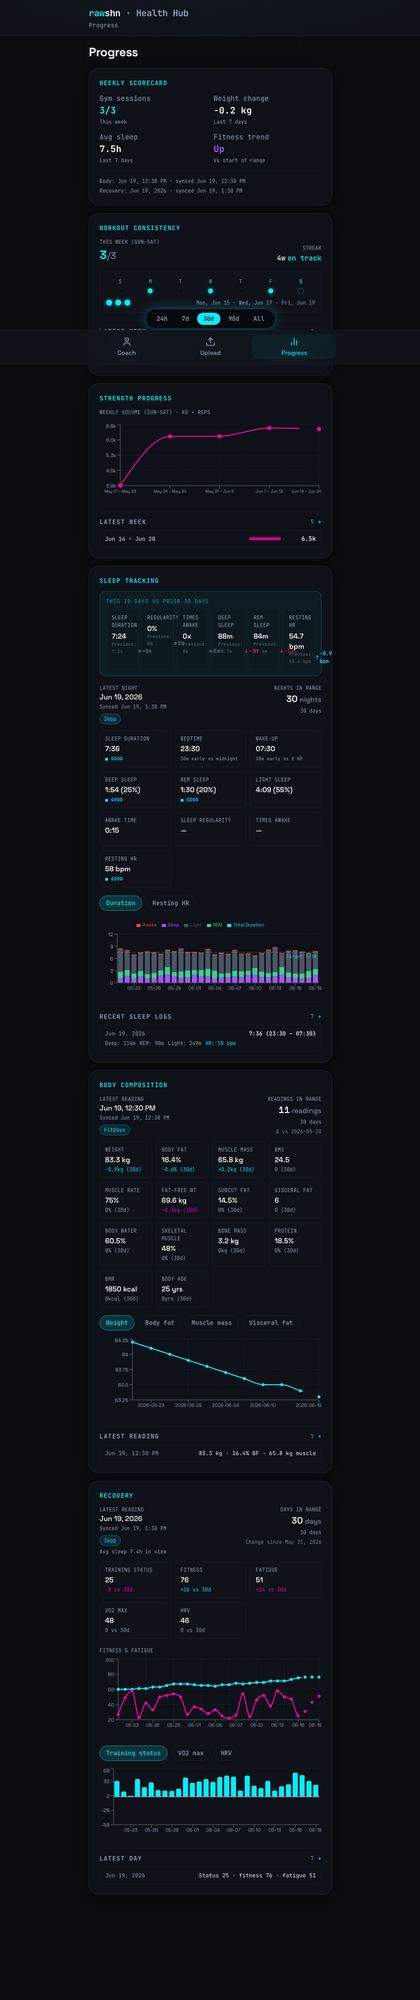The height and width of the screenshot is (2000, 420).
Task: Expand Recent Sleep Logs with 7 +
Action: (x=315, y=1016)
